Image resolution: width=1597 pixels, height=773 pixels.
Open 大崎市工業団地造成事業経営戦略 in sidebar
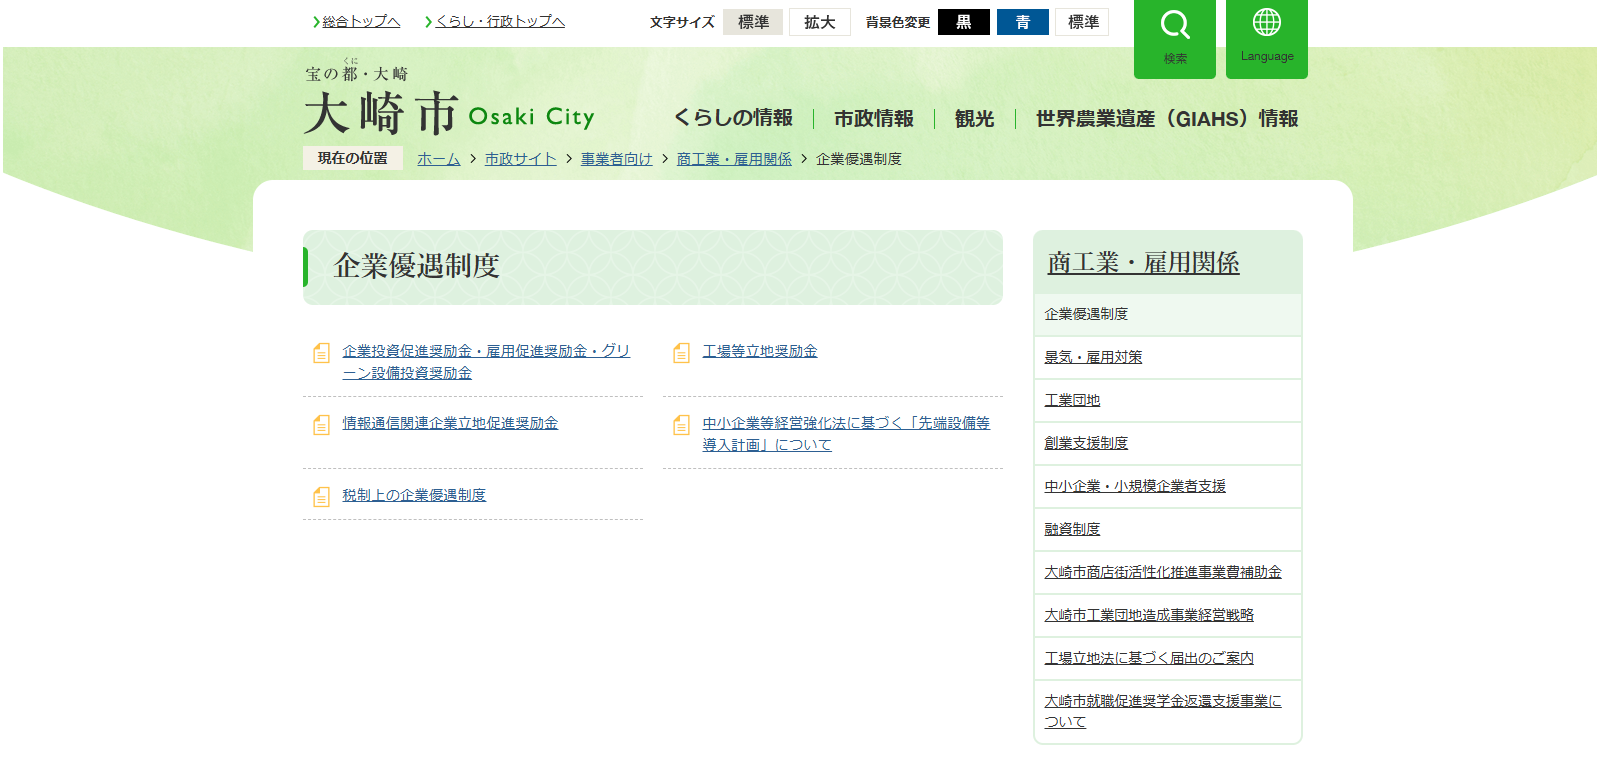1149,615
